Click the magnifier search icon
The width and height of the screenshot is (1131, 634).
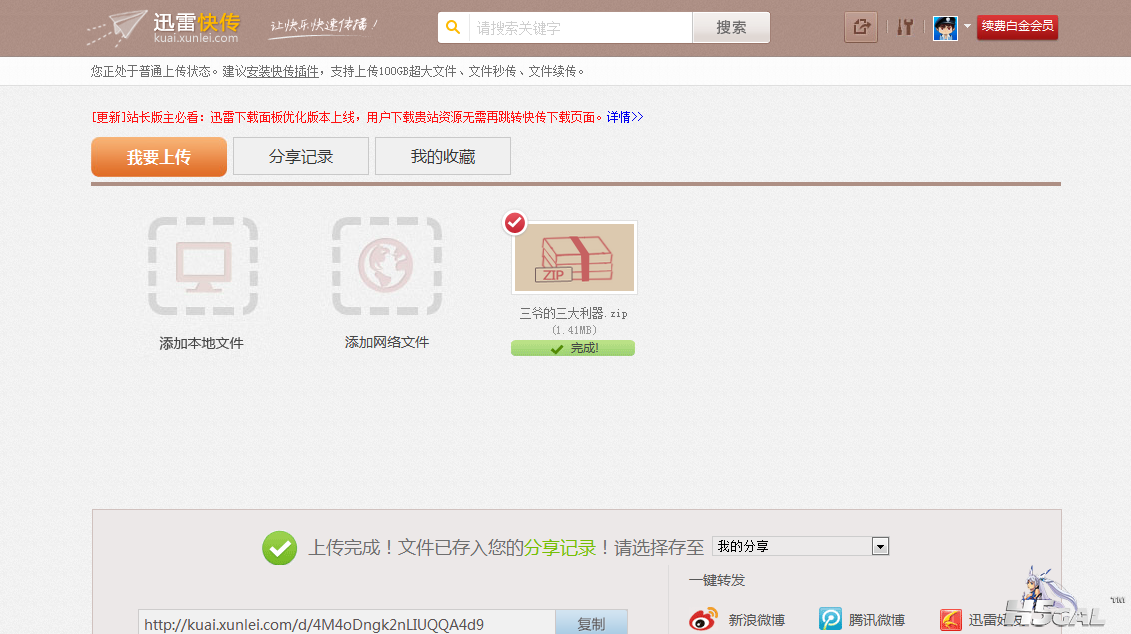coord(453,28)
